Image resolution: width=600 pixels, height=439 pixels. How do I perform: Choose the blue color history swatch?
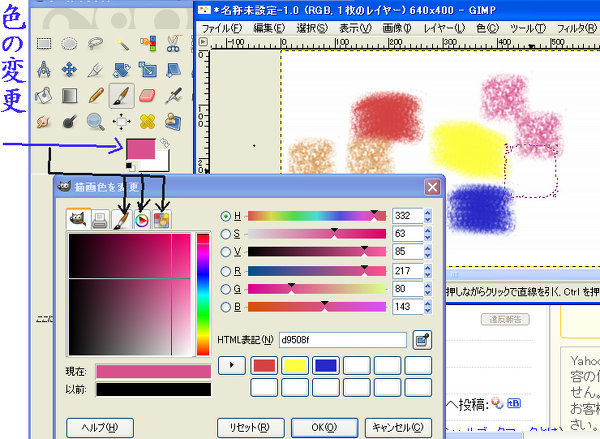point(326,366)
